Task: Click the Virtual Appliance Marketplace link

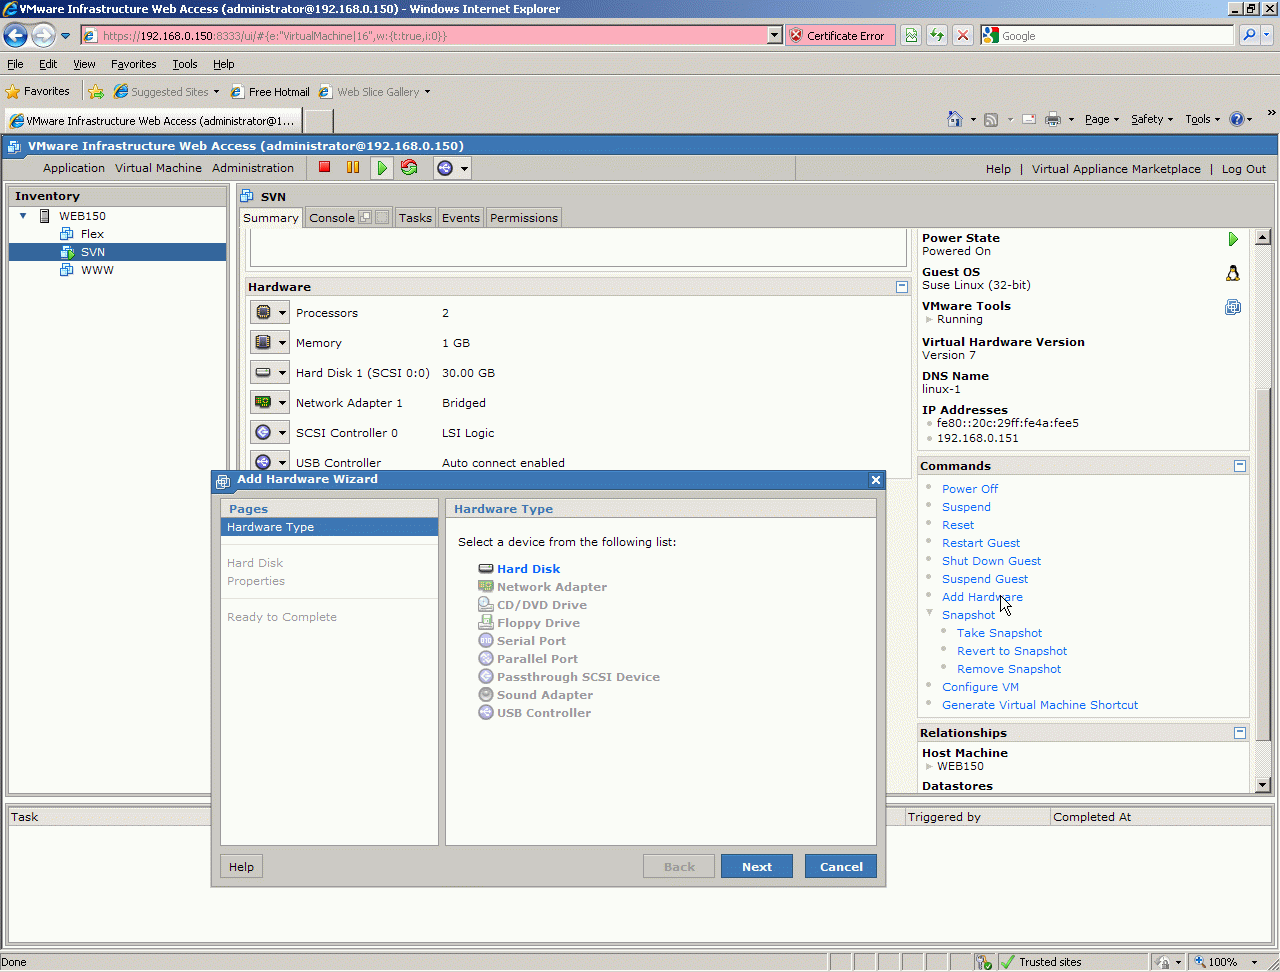Action: pos(1116,169)
